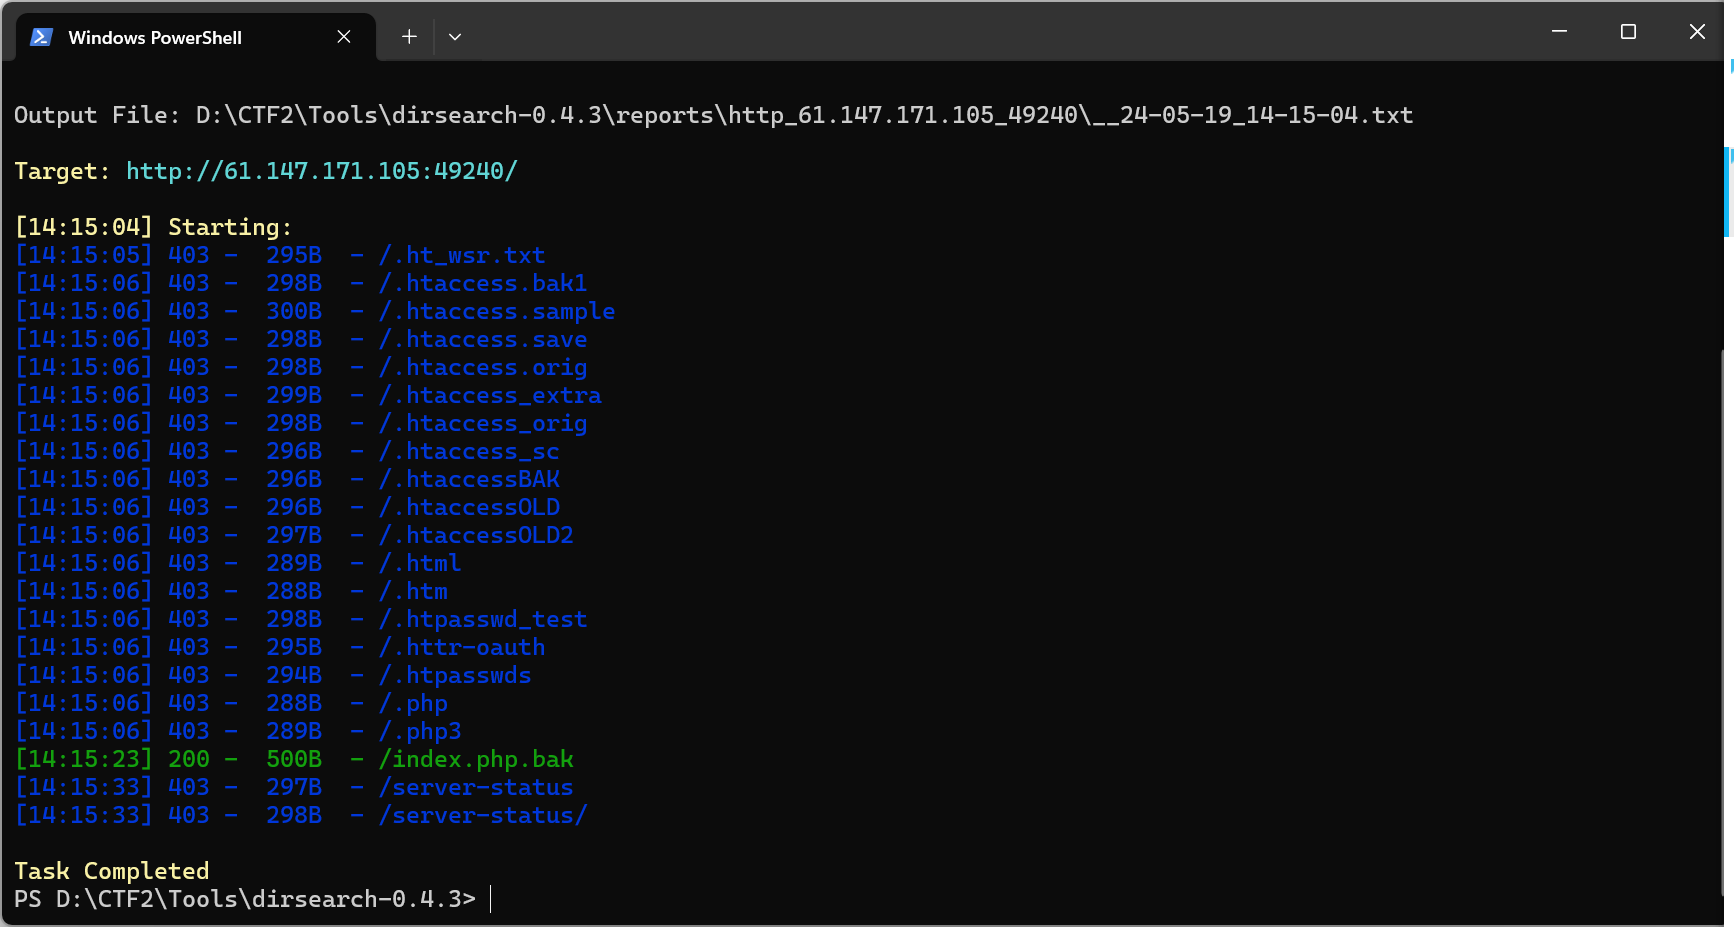This screenshot has width=1734, height=927.
Task: Click the /.htaccess.sample result entry
Action: [497, 311]
